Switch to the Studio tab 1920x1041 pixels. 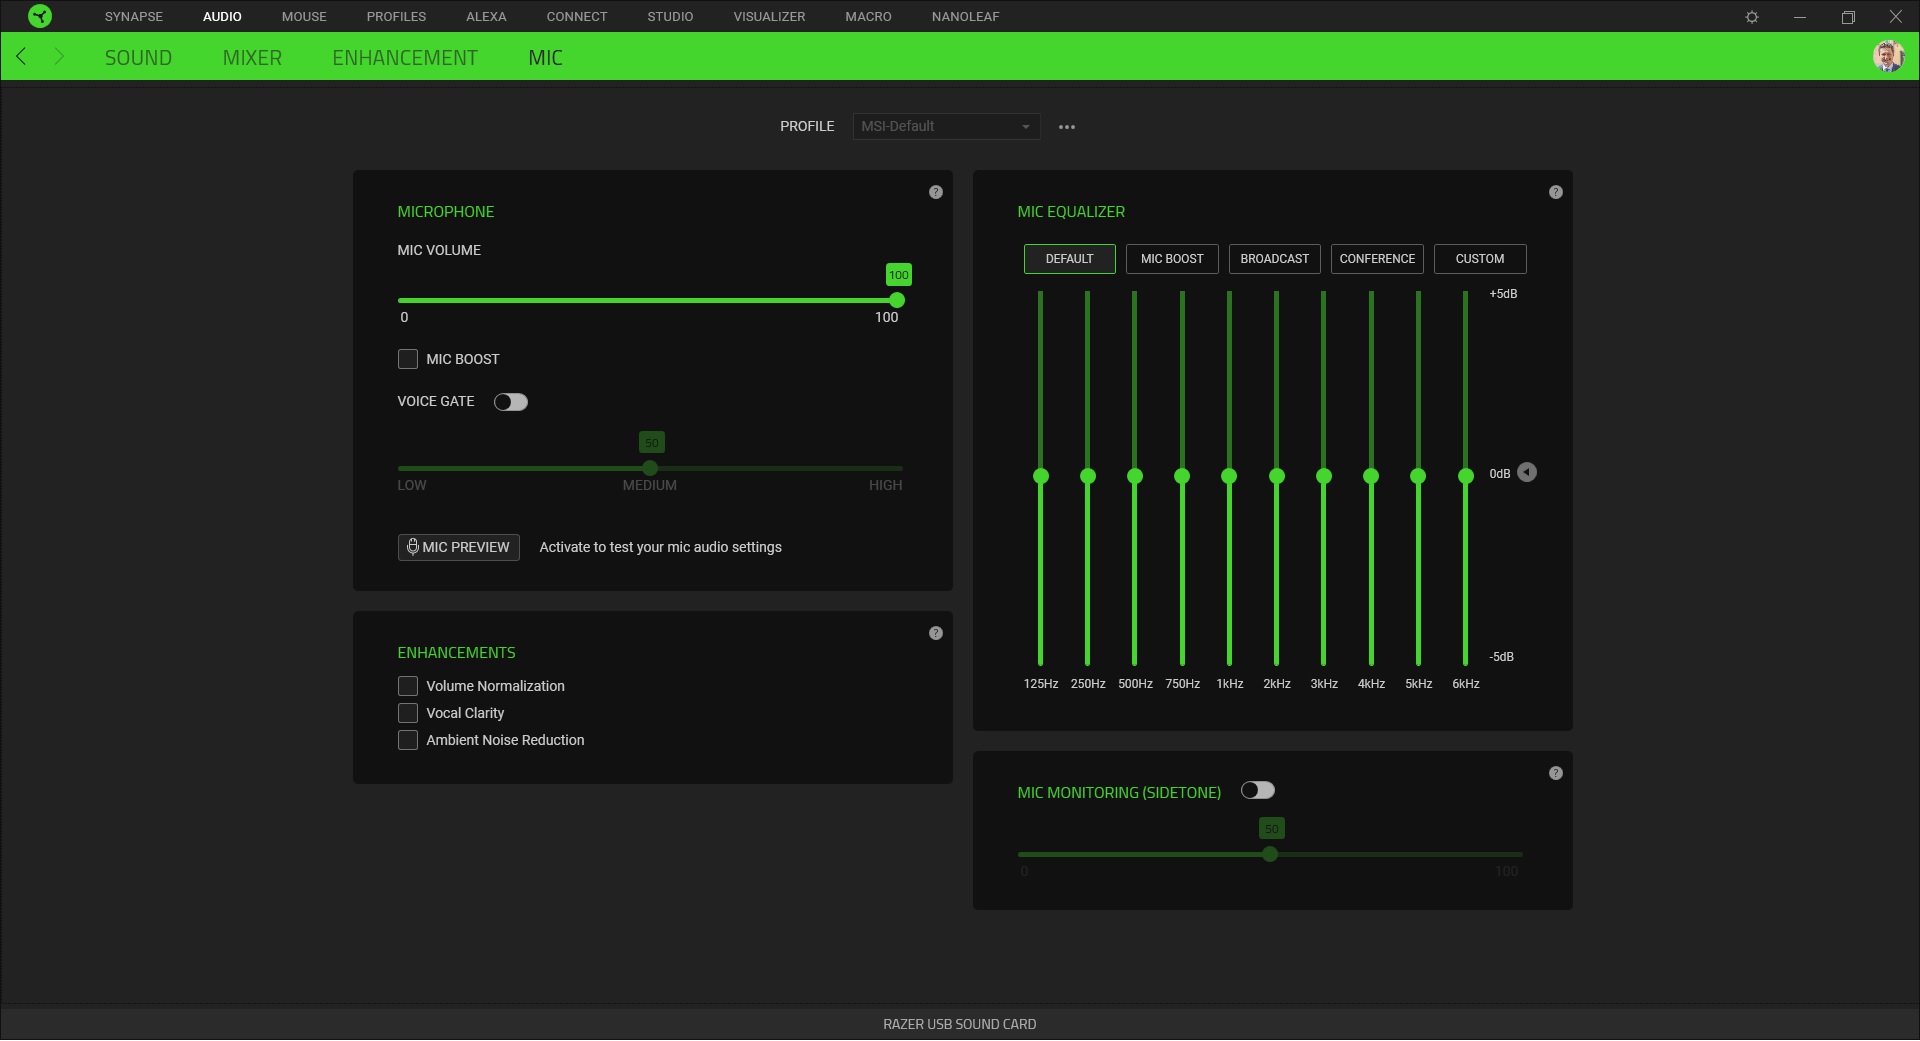click(x=670, y=17)
